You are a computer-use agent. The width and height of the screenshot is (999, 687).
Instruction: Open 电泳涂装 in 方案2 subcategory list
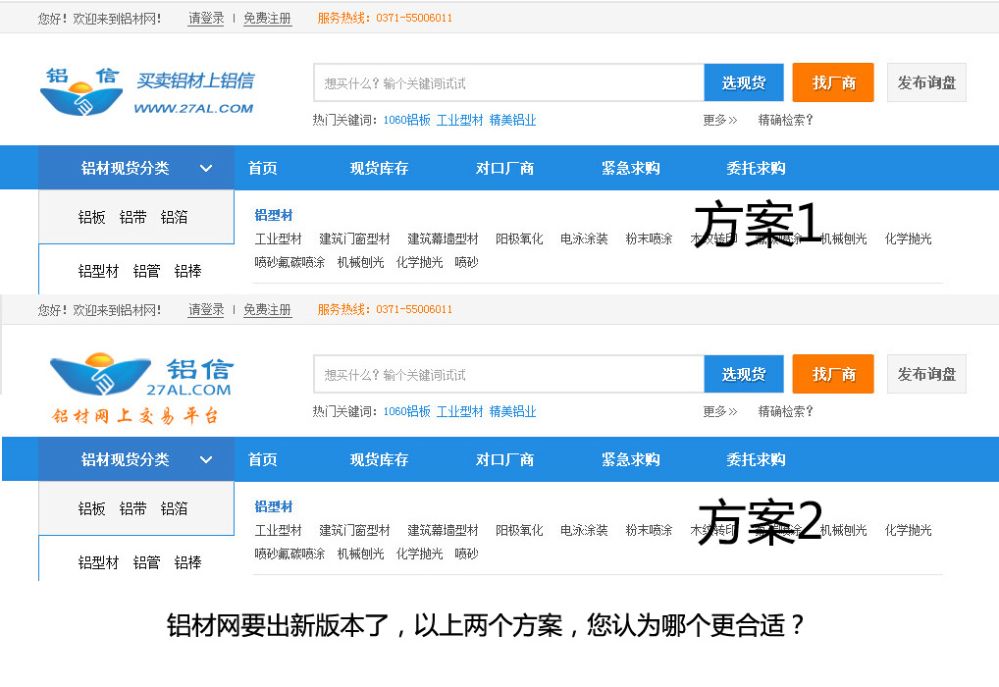click(x=584, y=530)
